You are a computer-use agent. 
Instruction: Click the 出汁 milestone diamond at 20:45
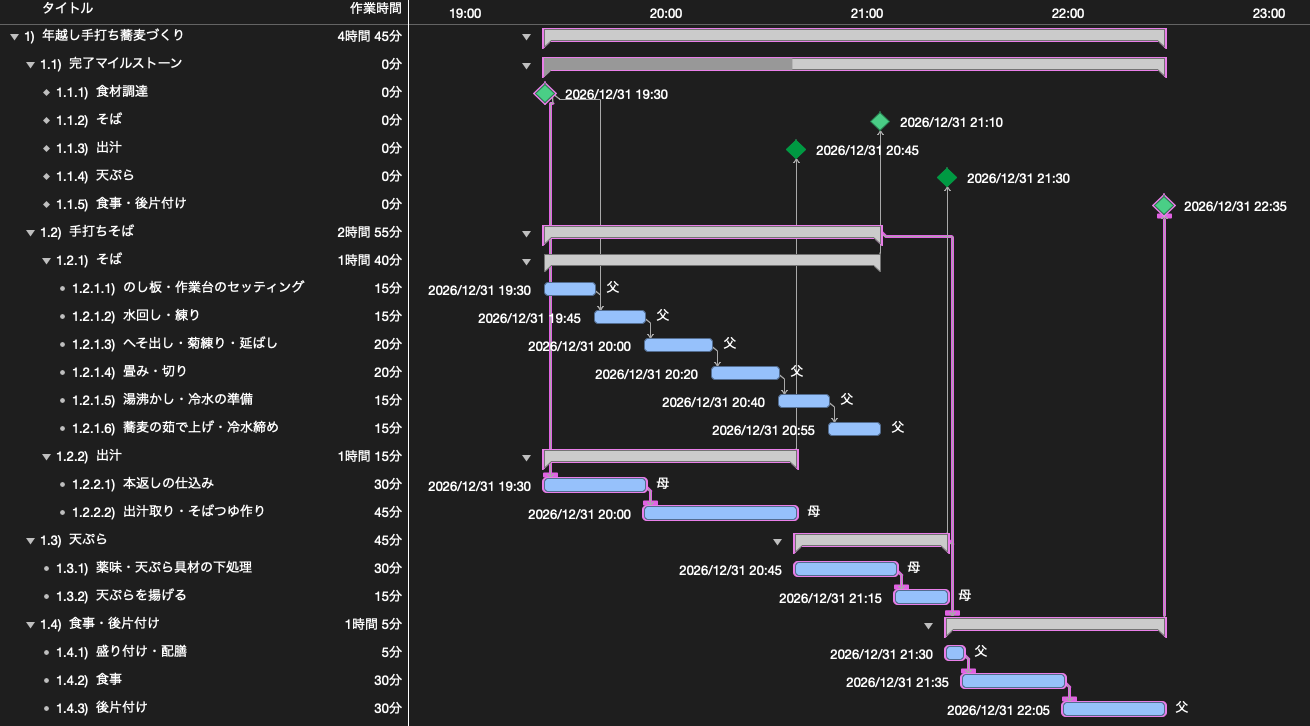pyautogui.click(x=795, y=150)
